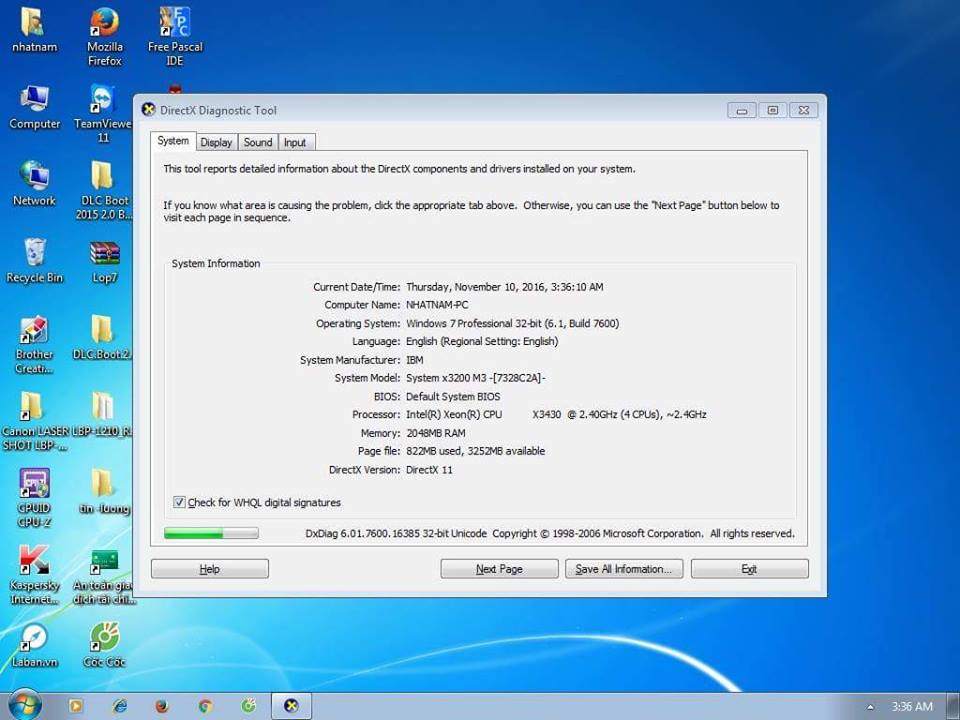Switch to the Input tab
Image resolution: width=960 pixels, height=720 pixels.
coord(295,142)
